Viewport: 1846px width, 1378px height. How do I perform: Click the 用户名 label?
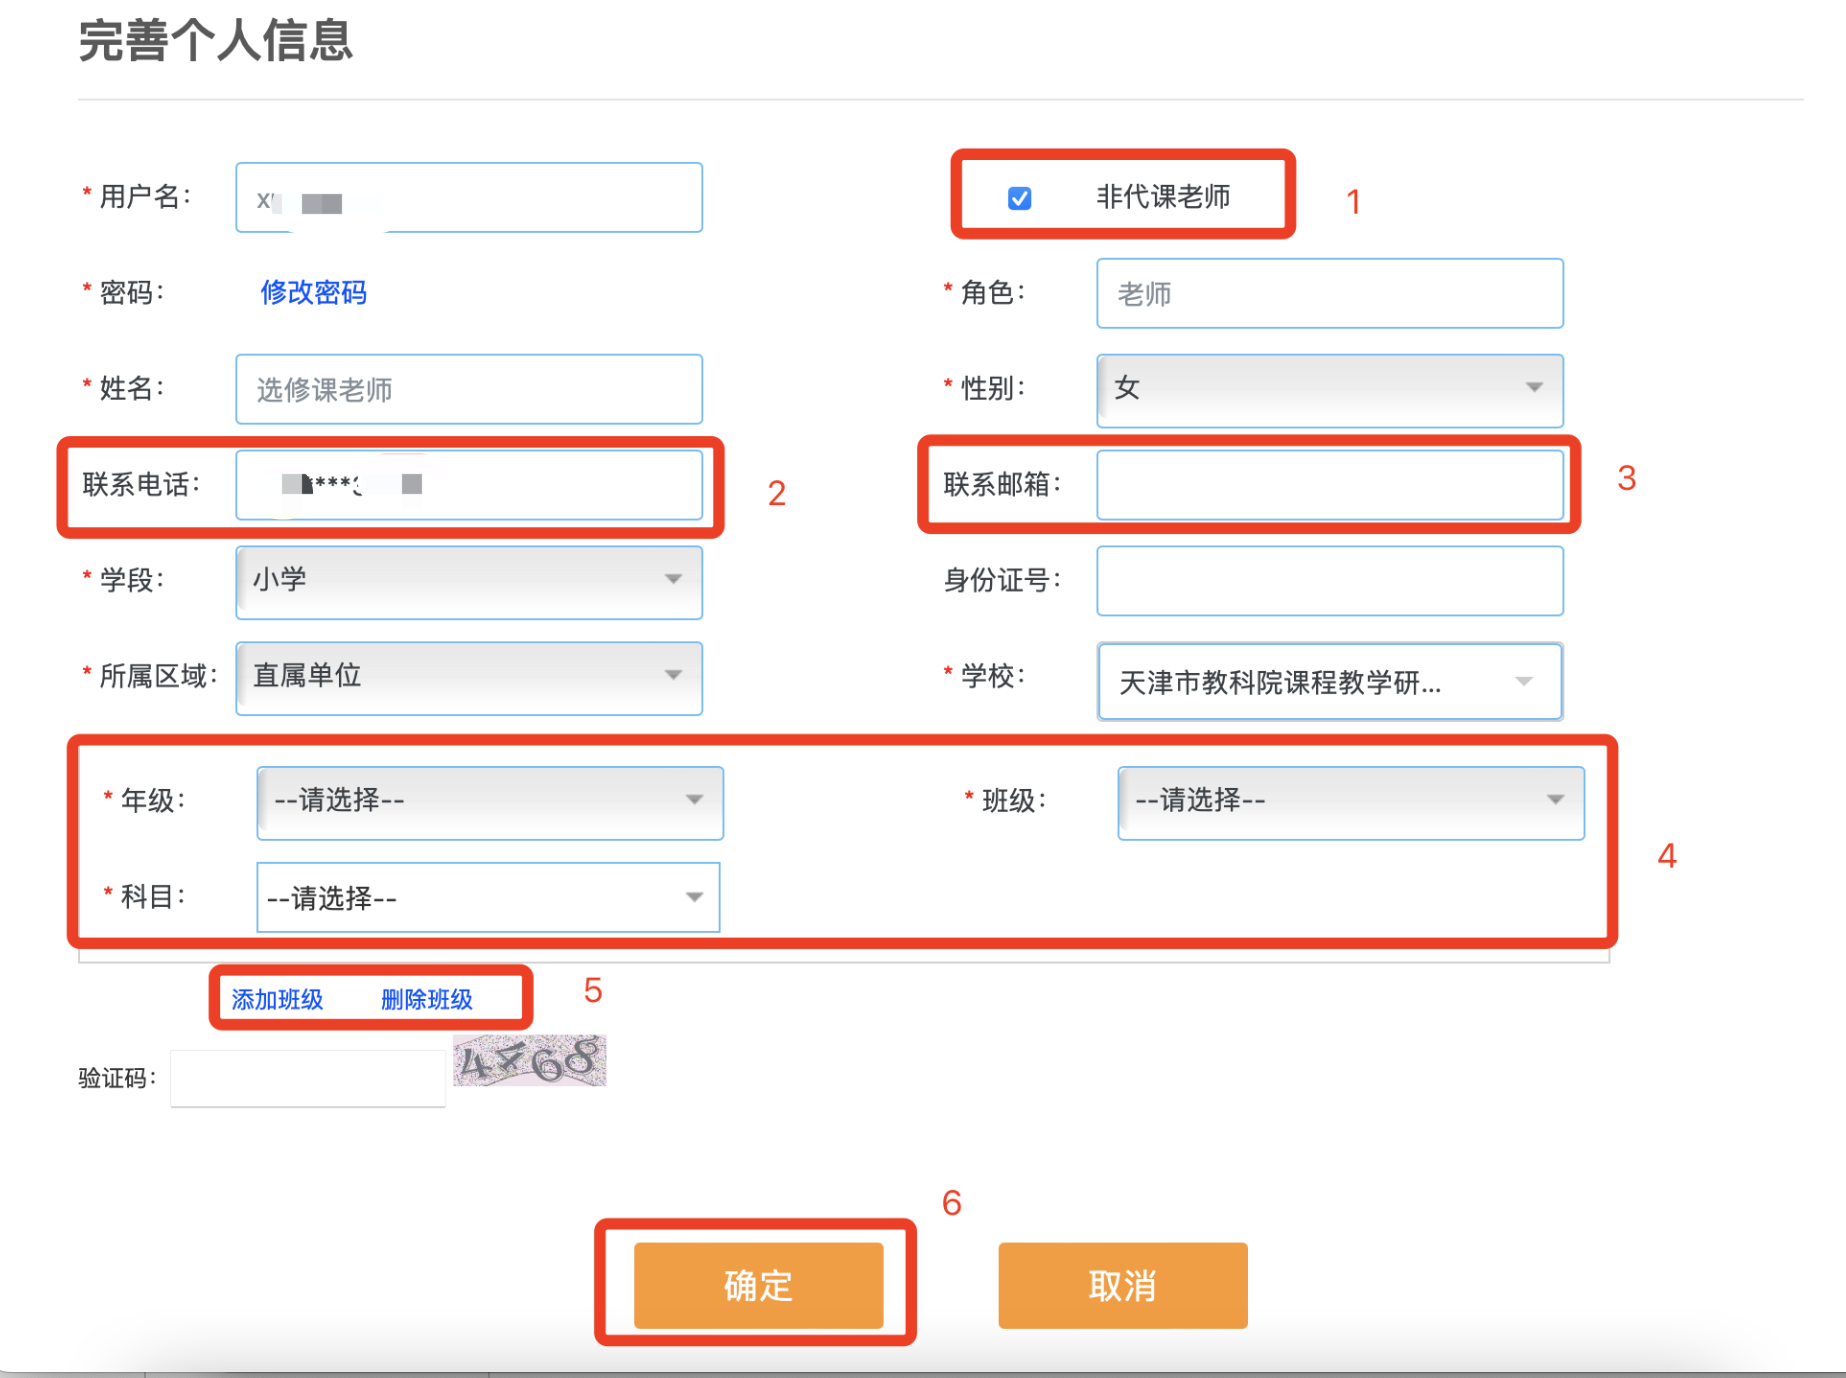point(145,196)
